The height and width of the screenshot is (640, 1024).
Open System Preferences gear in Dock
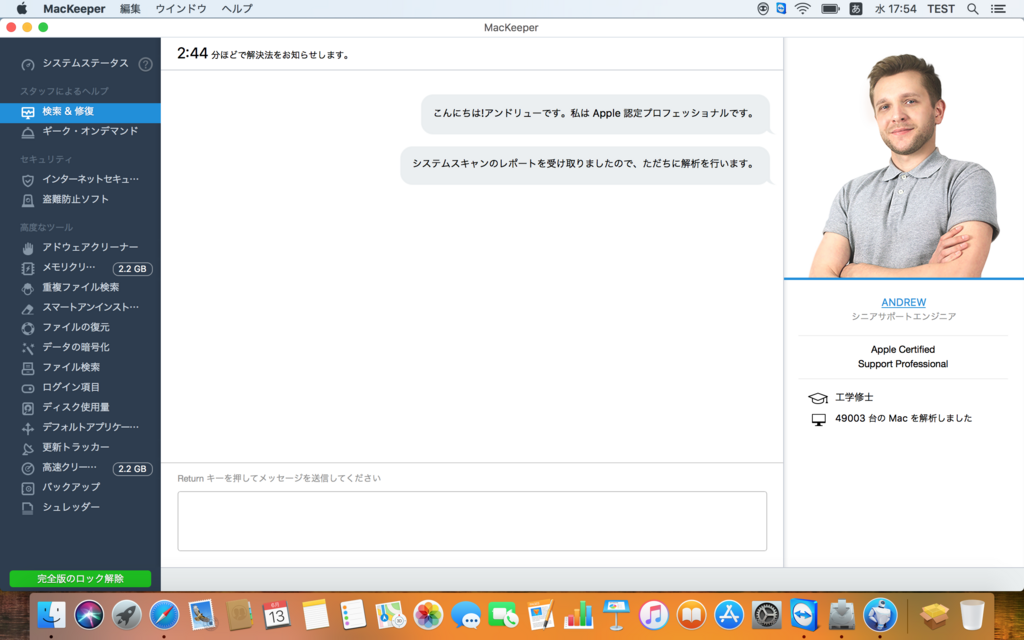(767, 615)
